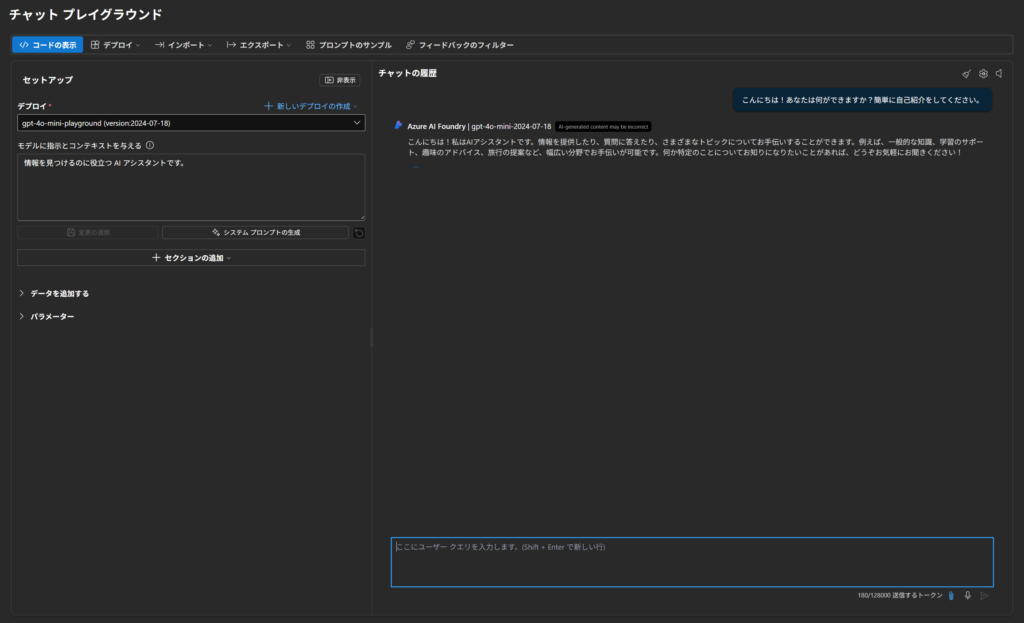Open the 新しいデプロイの作成 dropdown

click(x=311, y=105)
